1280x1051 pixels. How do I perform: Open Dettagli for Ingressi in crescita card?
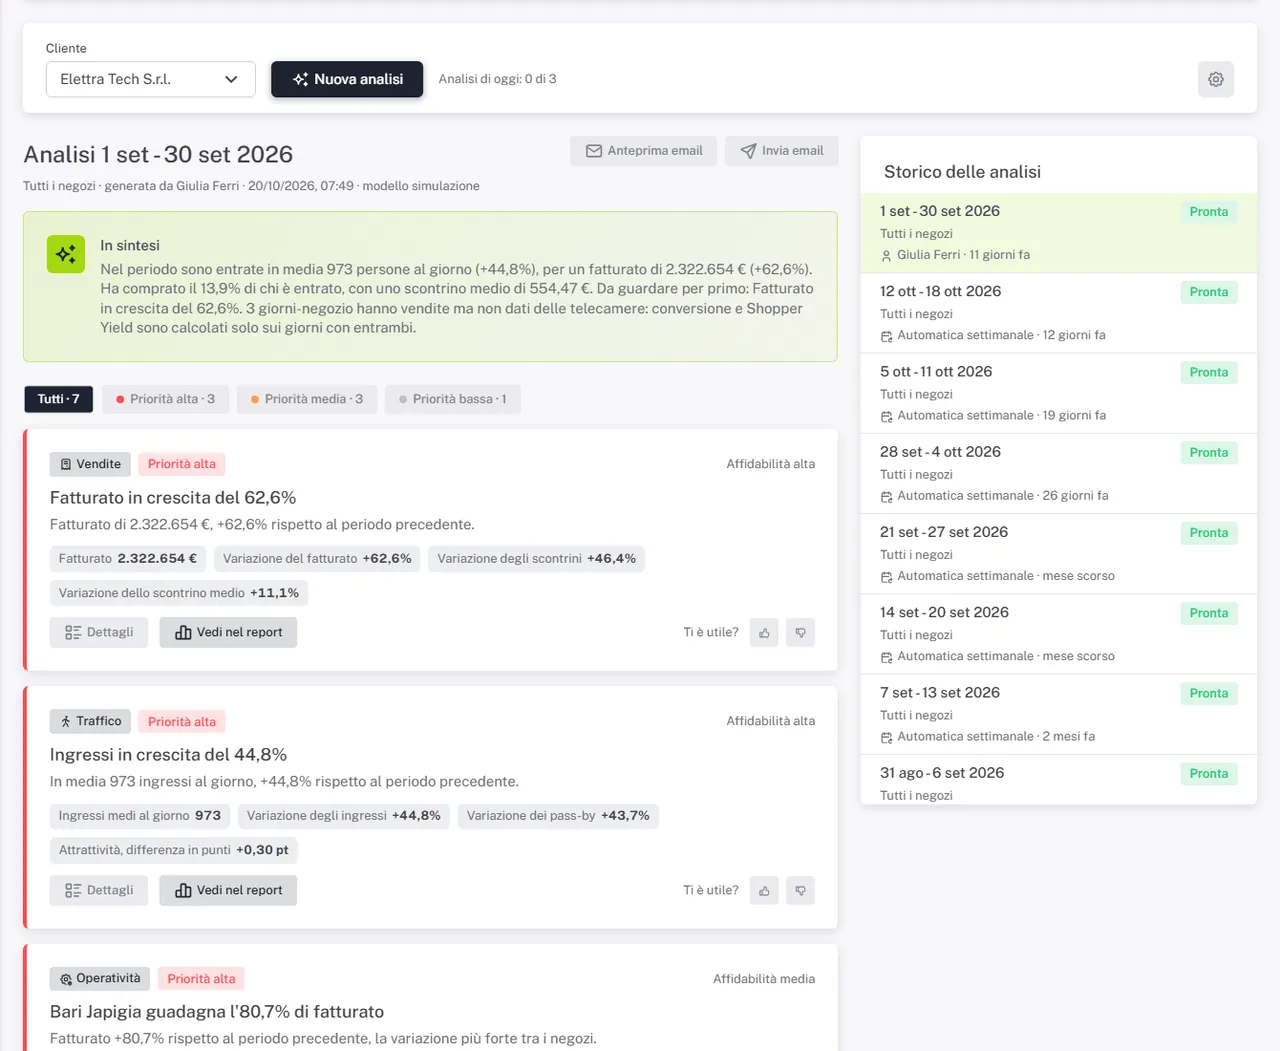click(99, 890)
